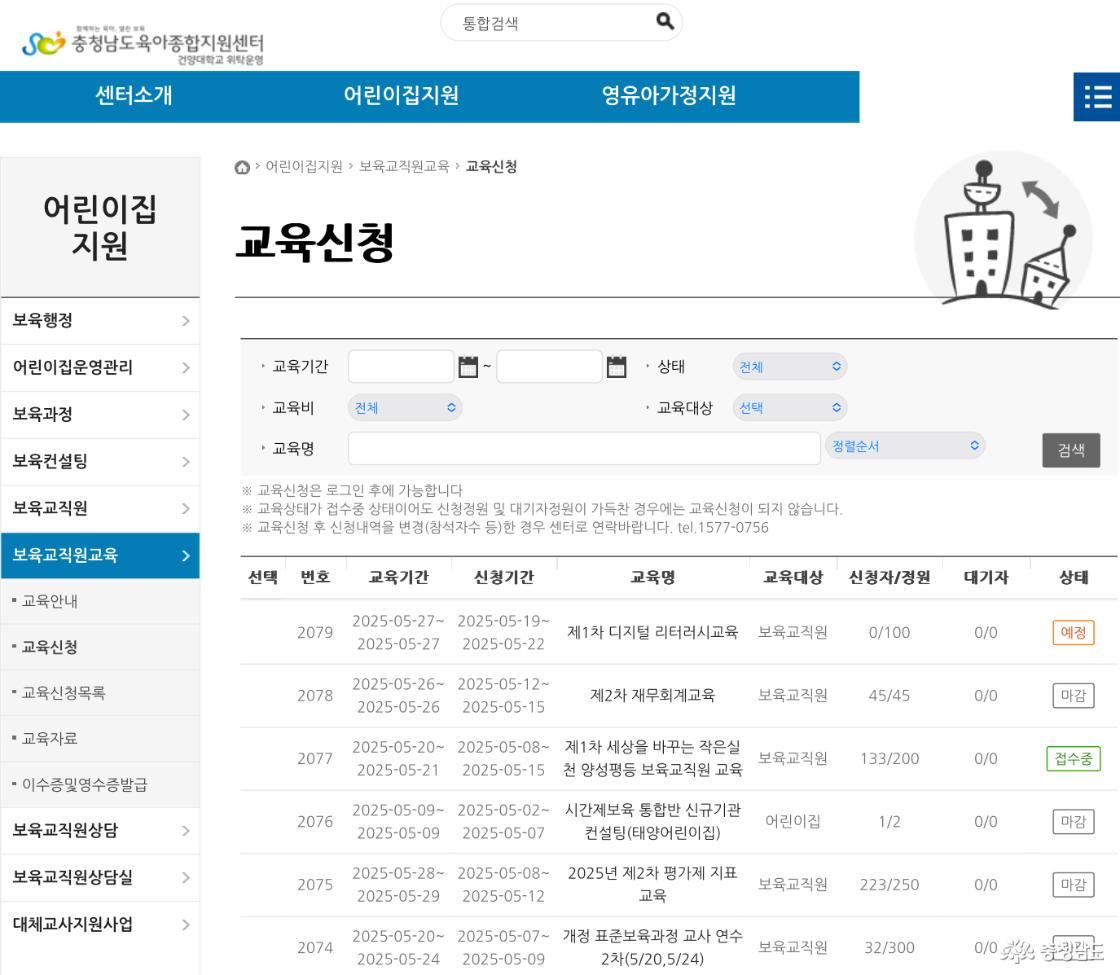Viewport: 1120px width, 975px height.
Task: Click the 마감 status badge for 2075
Action: (1073, 884)
